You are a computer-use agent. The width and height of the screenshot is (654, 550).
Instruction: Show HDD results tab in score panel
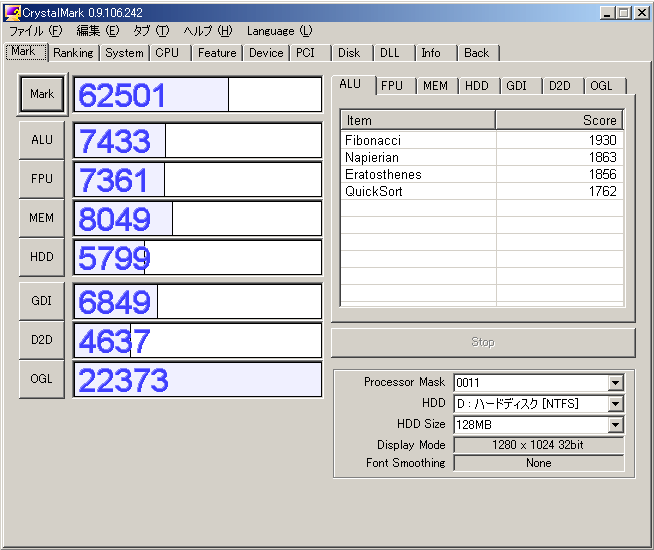(x=477, y=86)
